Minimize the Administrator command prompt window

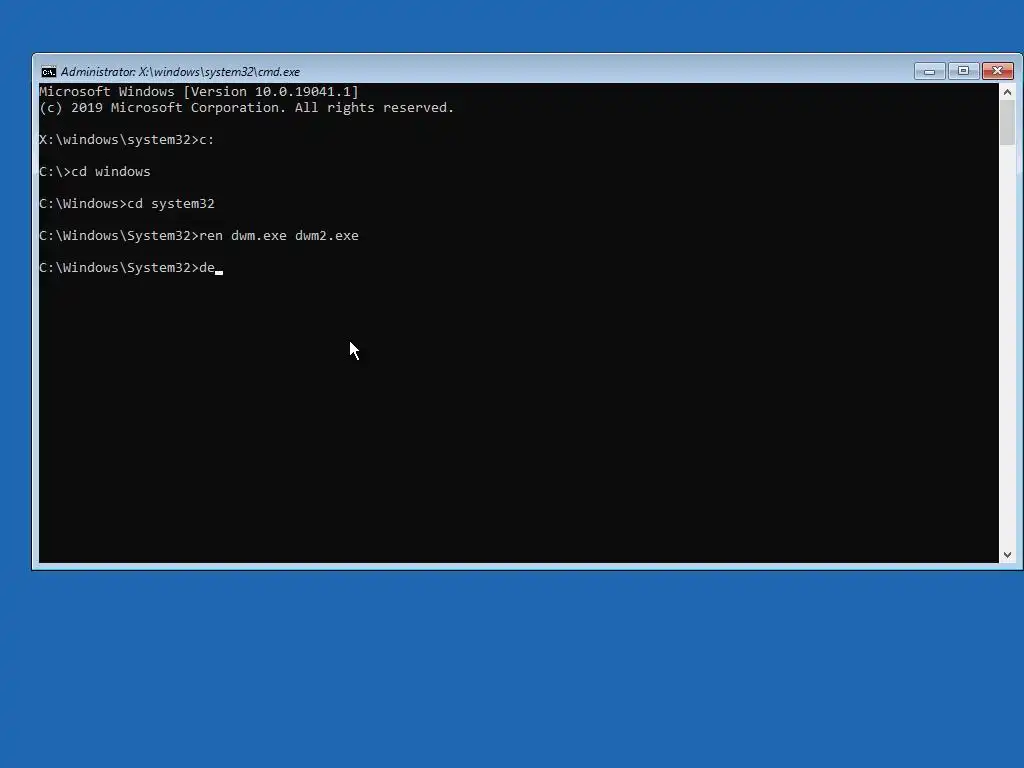pos(929,71)
